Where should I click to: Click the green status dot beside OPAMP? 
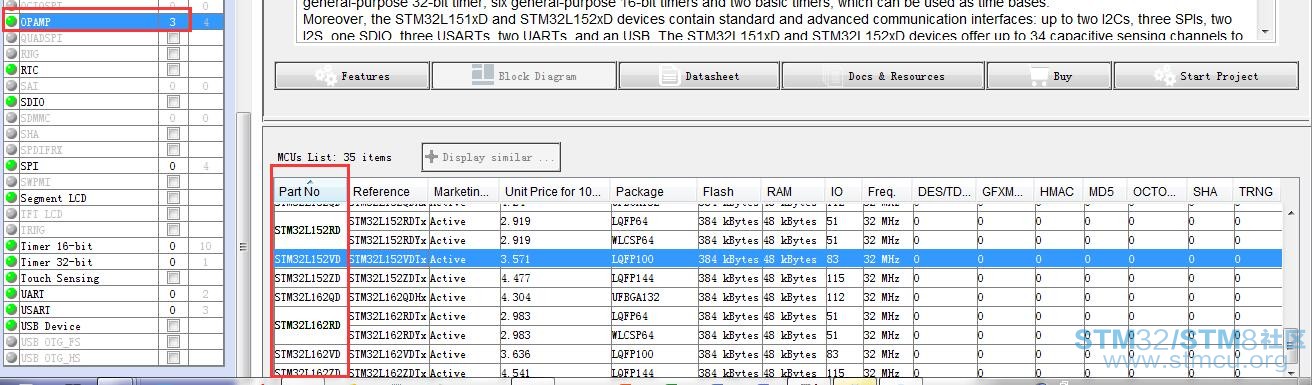click(x=11, y=21)
